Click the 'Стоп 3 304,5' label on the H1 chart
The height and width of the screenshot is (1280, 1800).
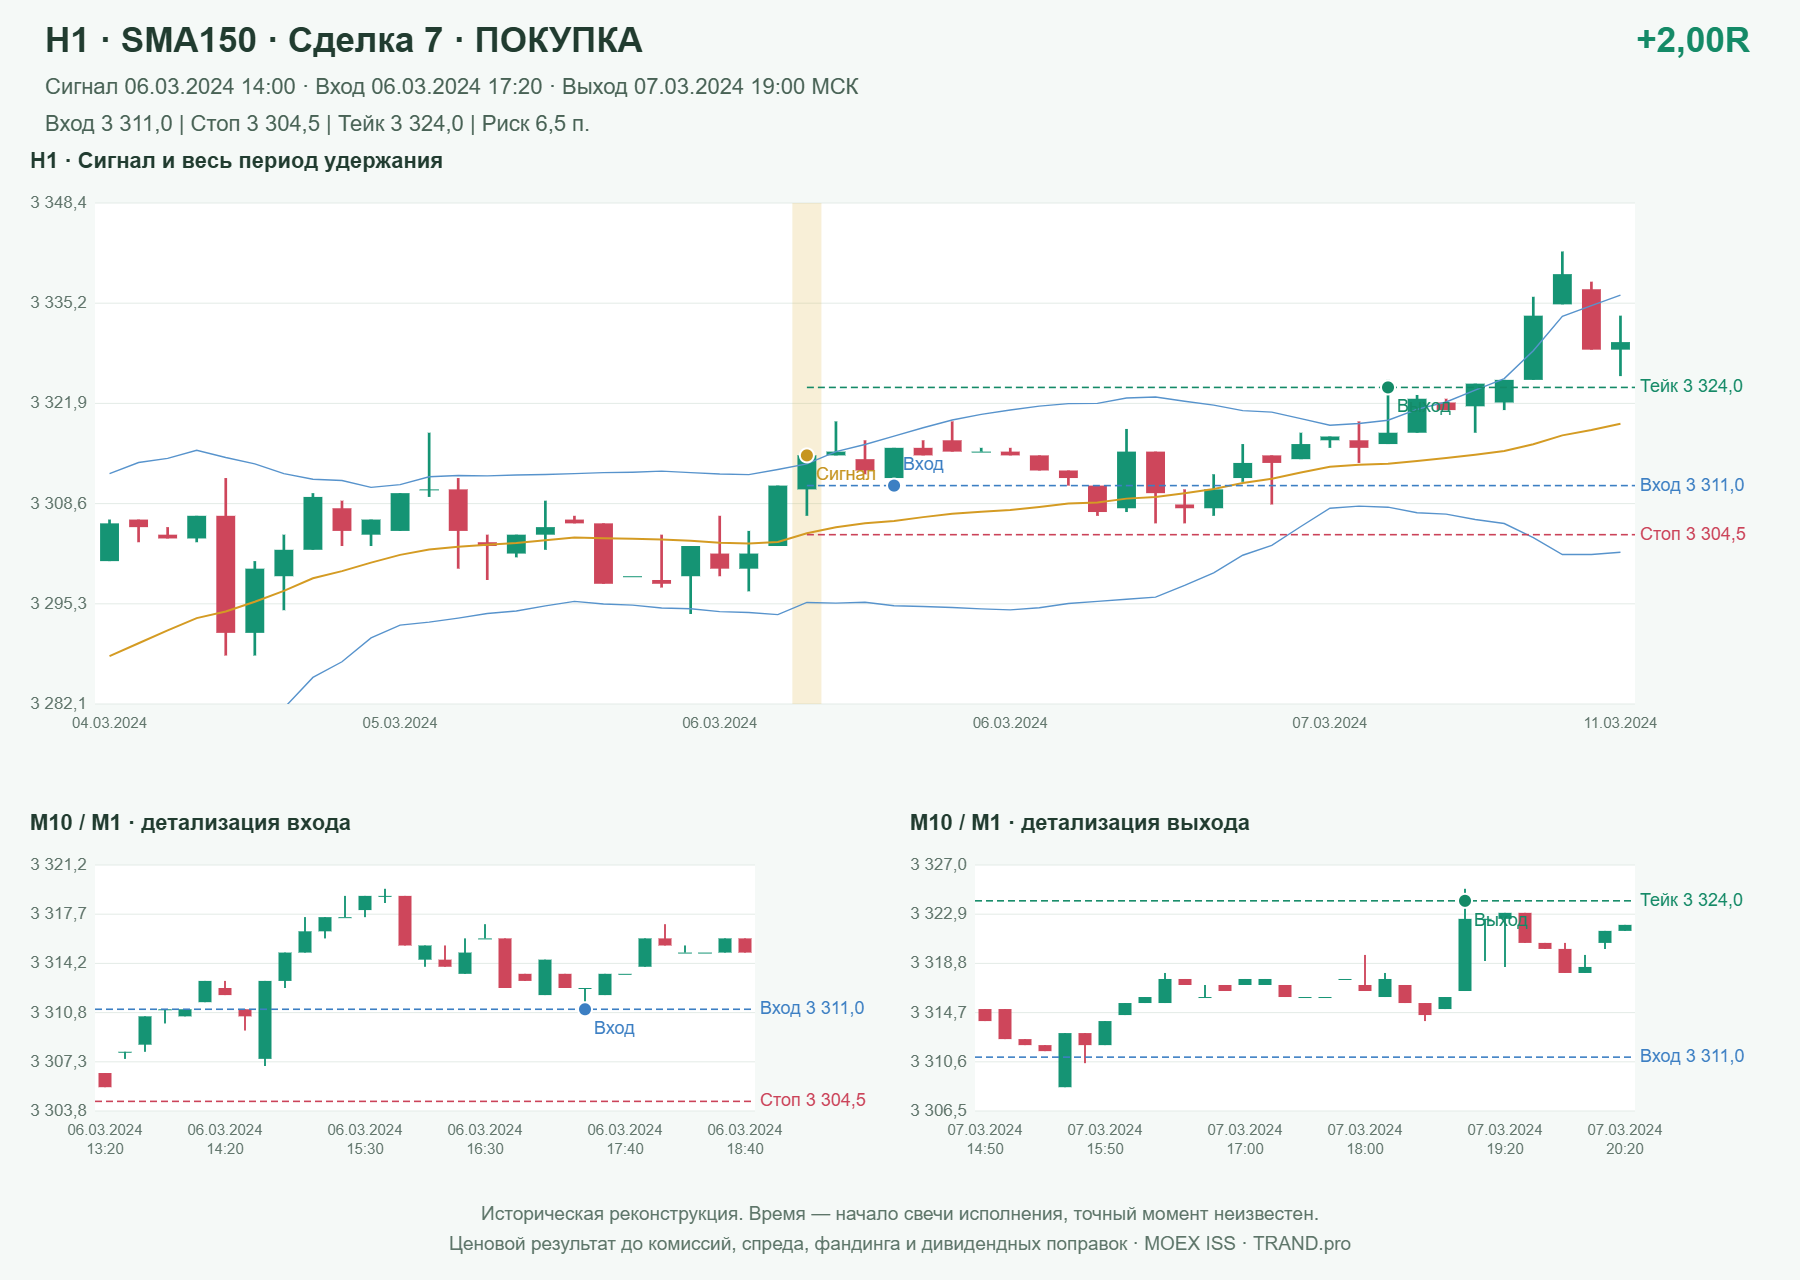point(1693,534)
